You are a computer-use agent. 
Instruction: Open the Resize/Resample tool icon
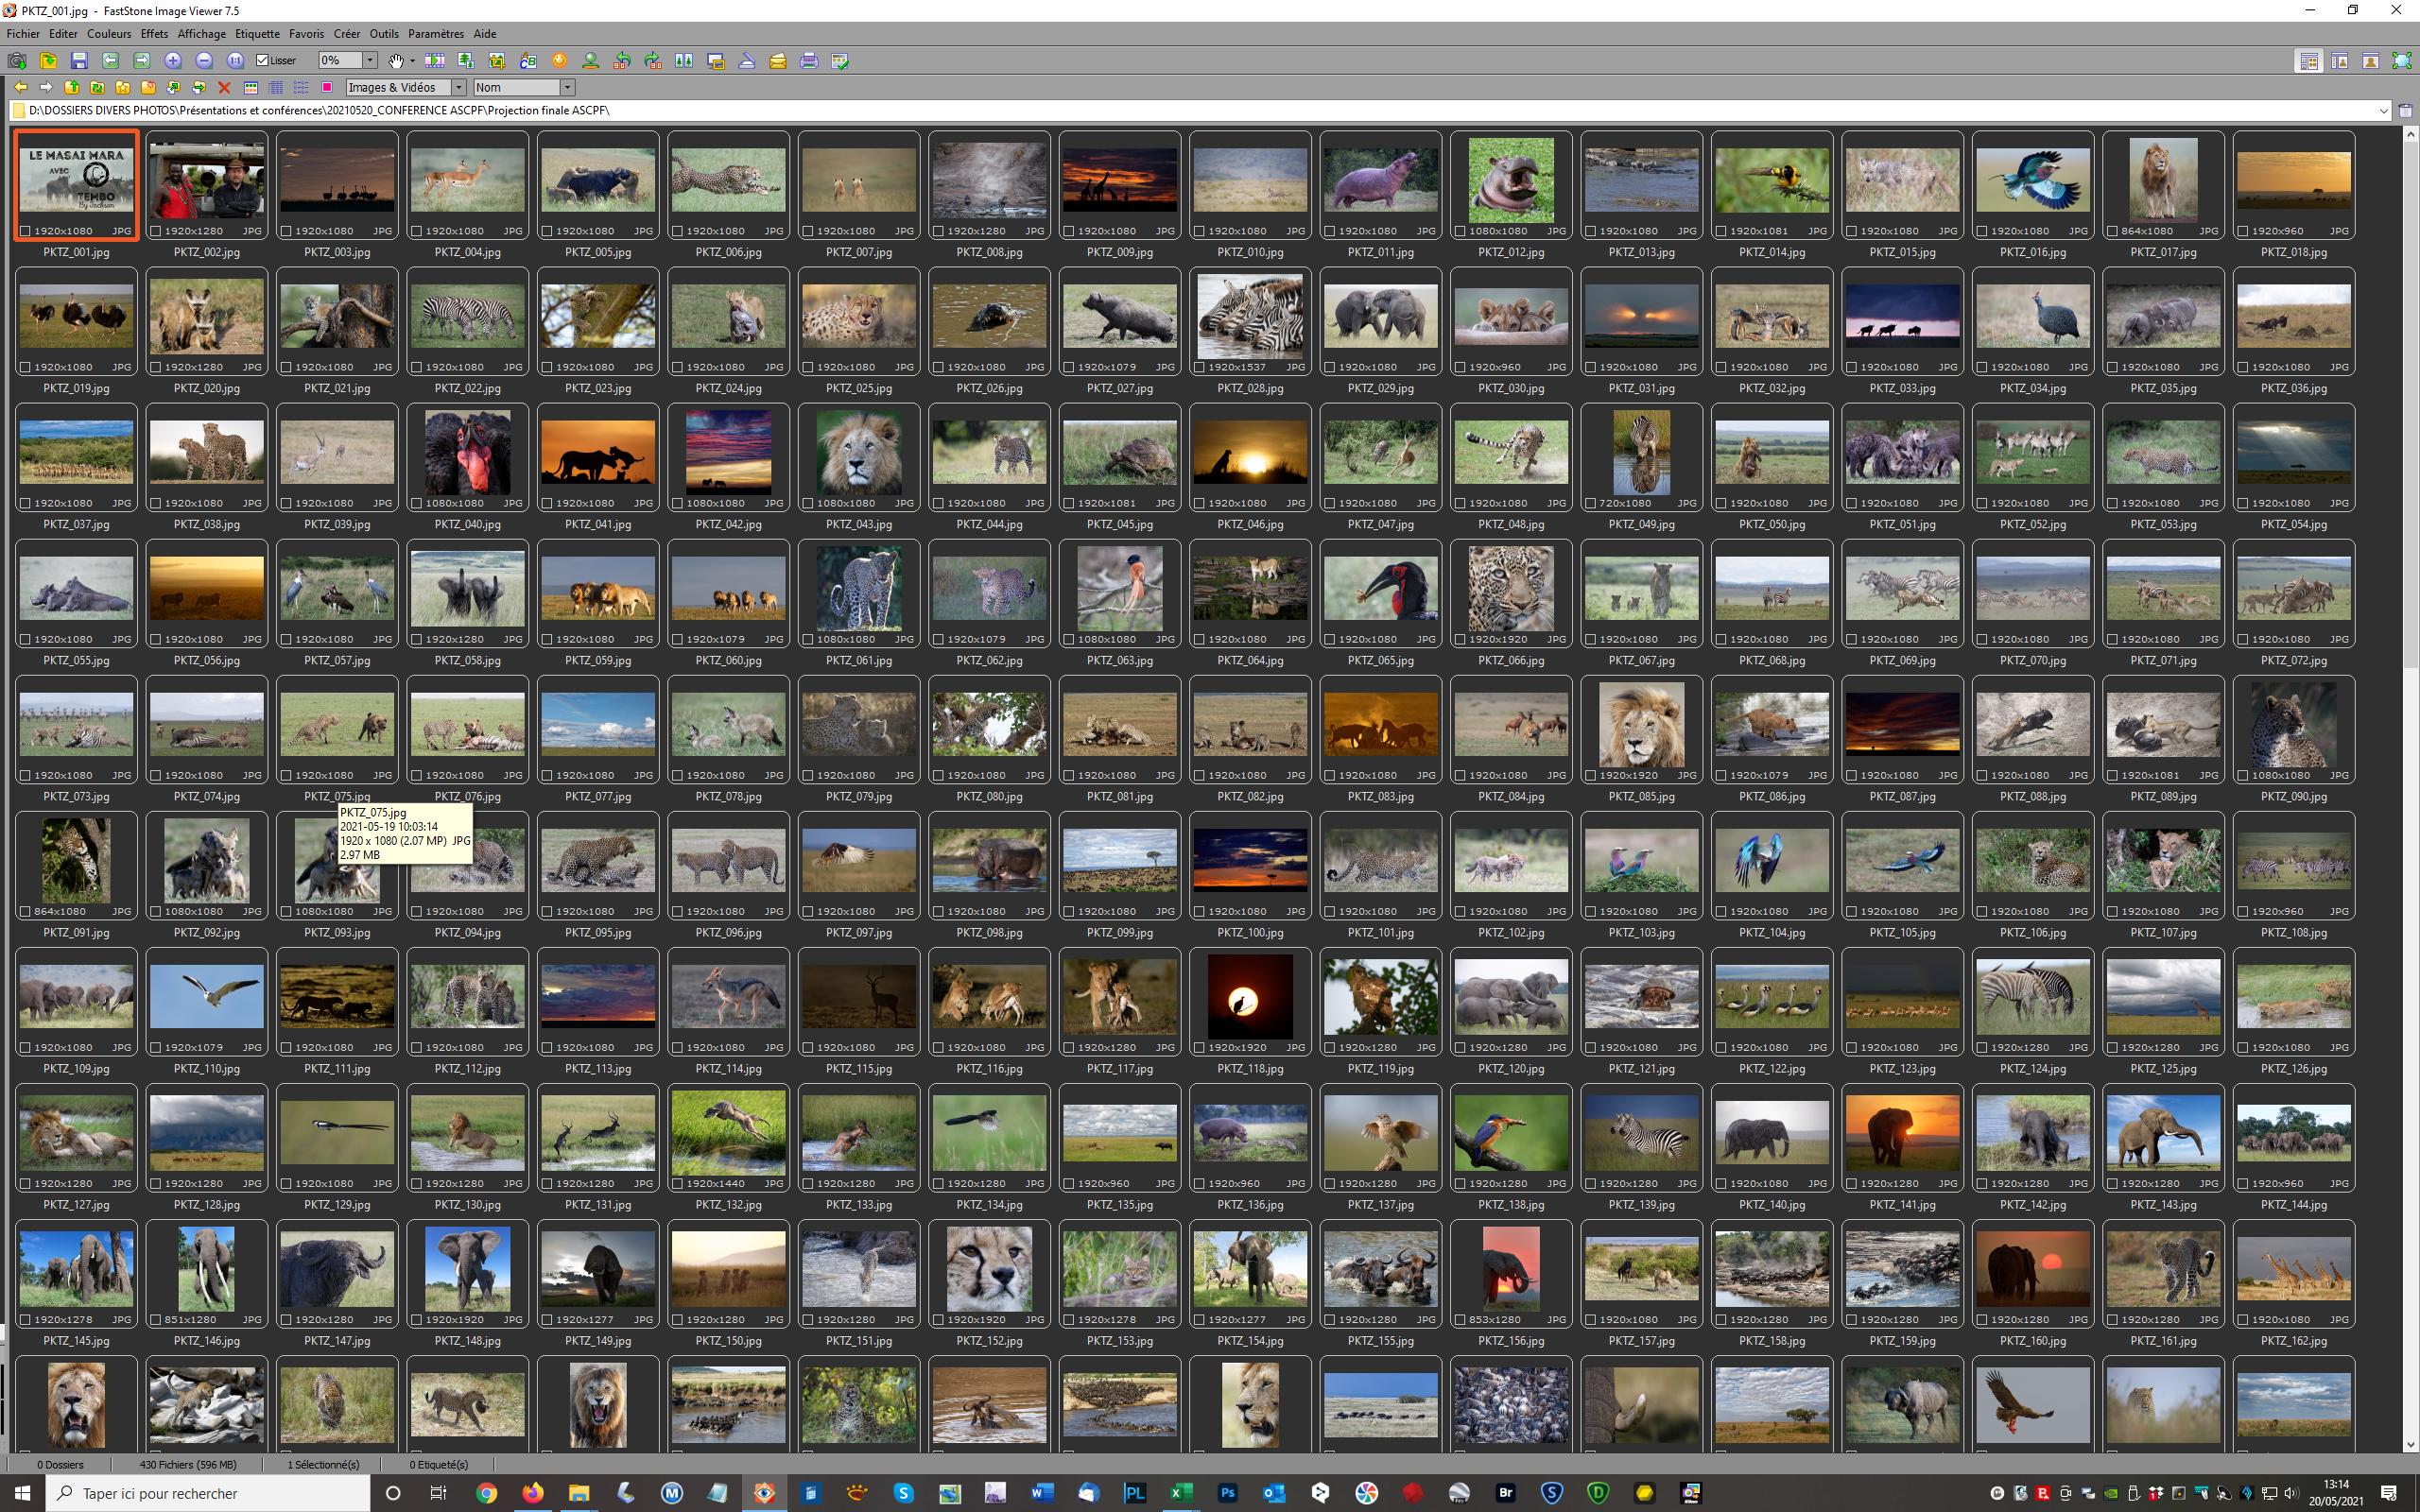[x=466, y=61]
